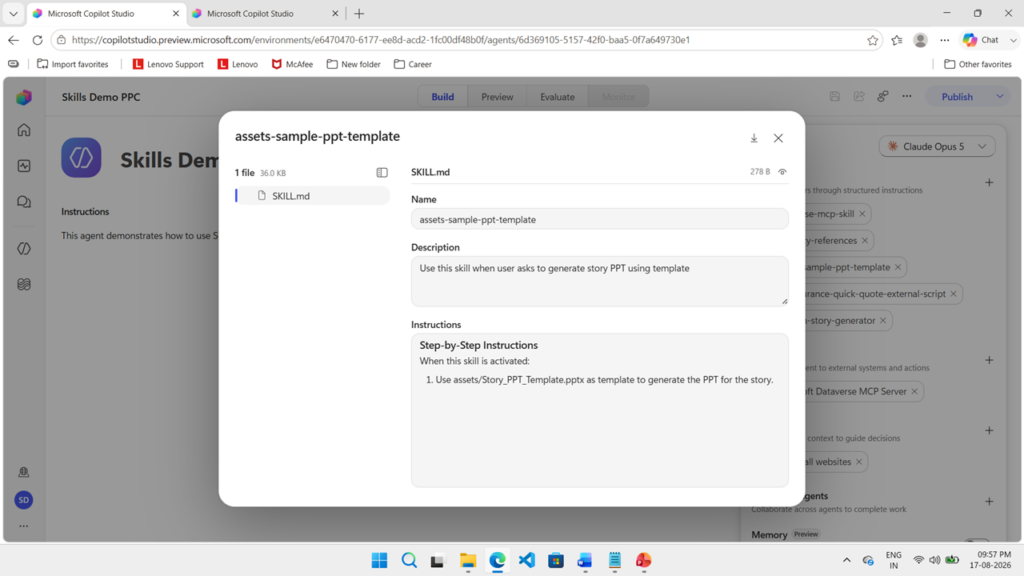Click the connections link icon in header
Screen dimensions: 1024x576
[883, 97]
